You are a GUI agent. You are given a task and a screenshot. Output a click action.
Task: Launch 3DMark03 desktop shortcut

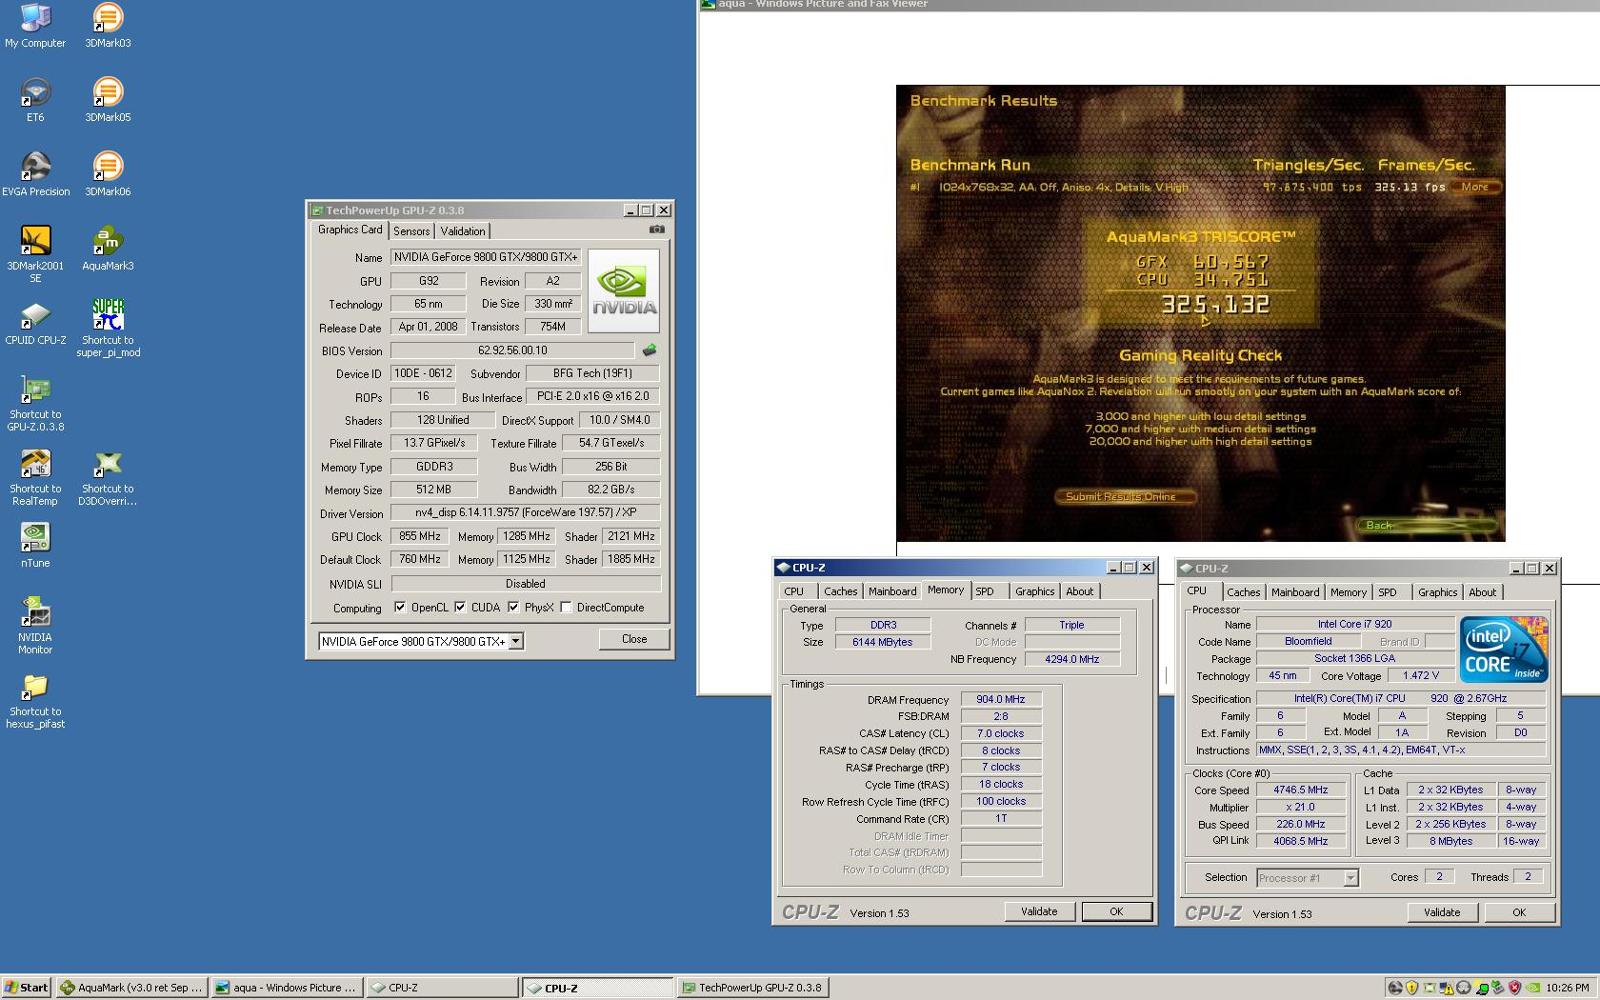coord(108,24)
